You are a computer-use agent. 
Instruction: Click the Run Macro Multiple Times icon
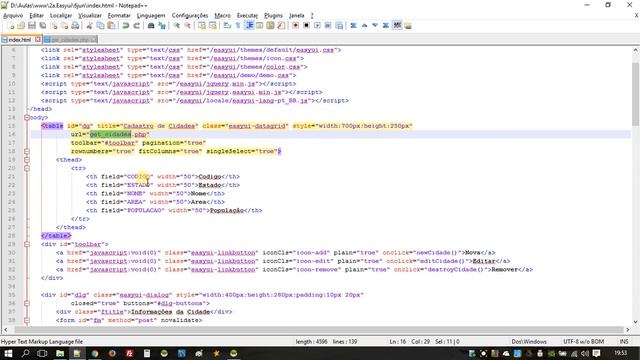(x=328, y=26)
